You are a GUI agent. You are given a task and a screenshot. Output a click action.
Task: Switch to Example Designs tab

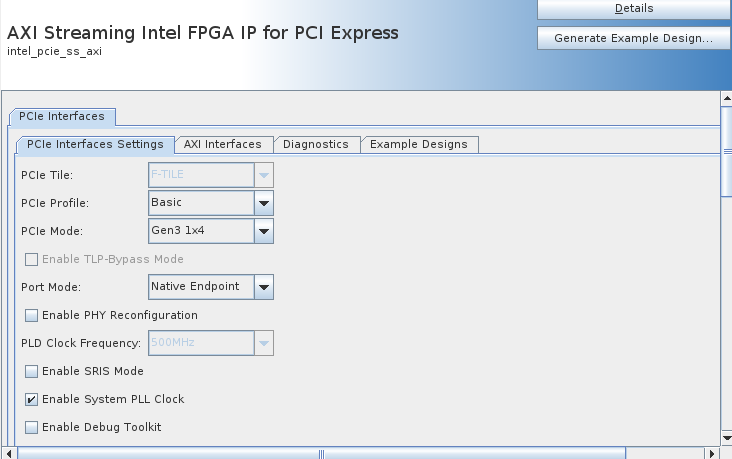click(x=419, y=144)
